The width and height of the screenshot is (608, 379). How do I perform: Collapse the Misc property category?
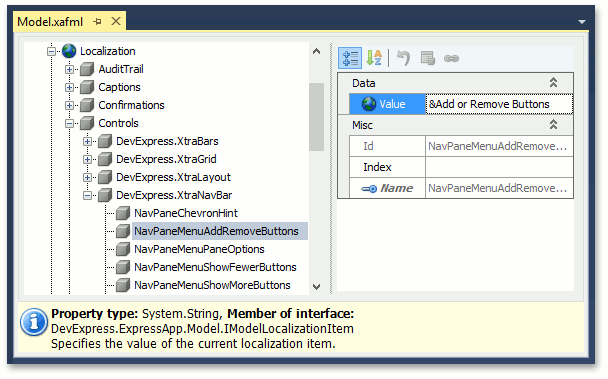(x=553, y=125)
